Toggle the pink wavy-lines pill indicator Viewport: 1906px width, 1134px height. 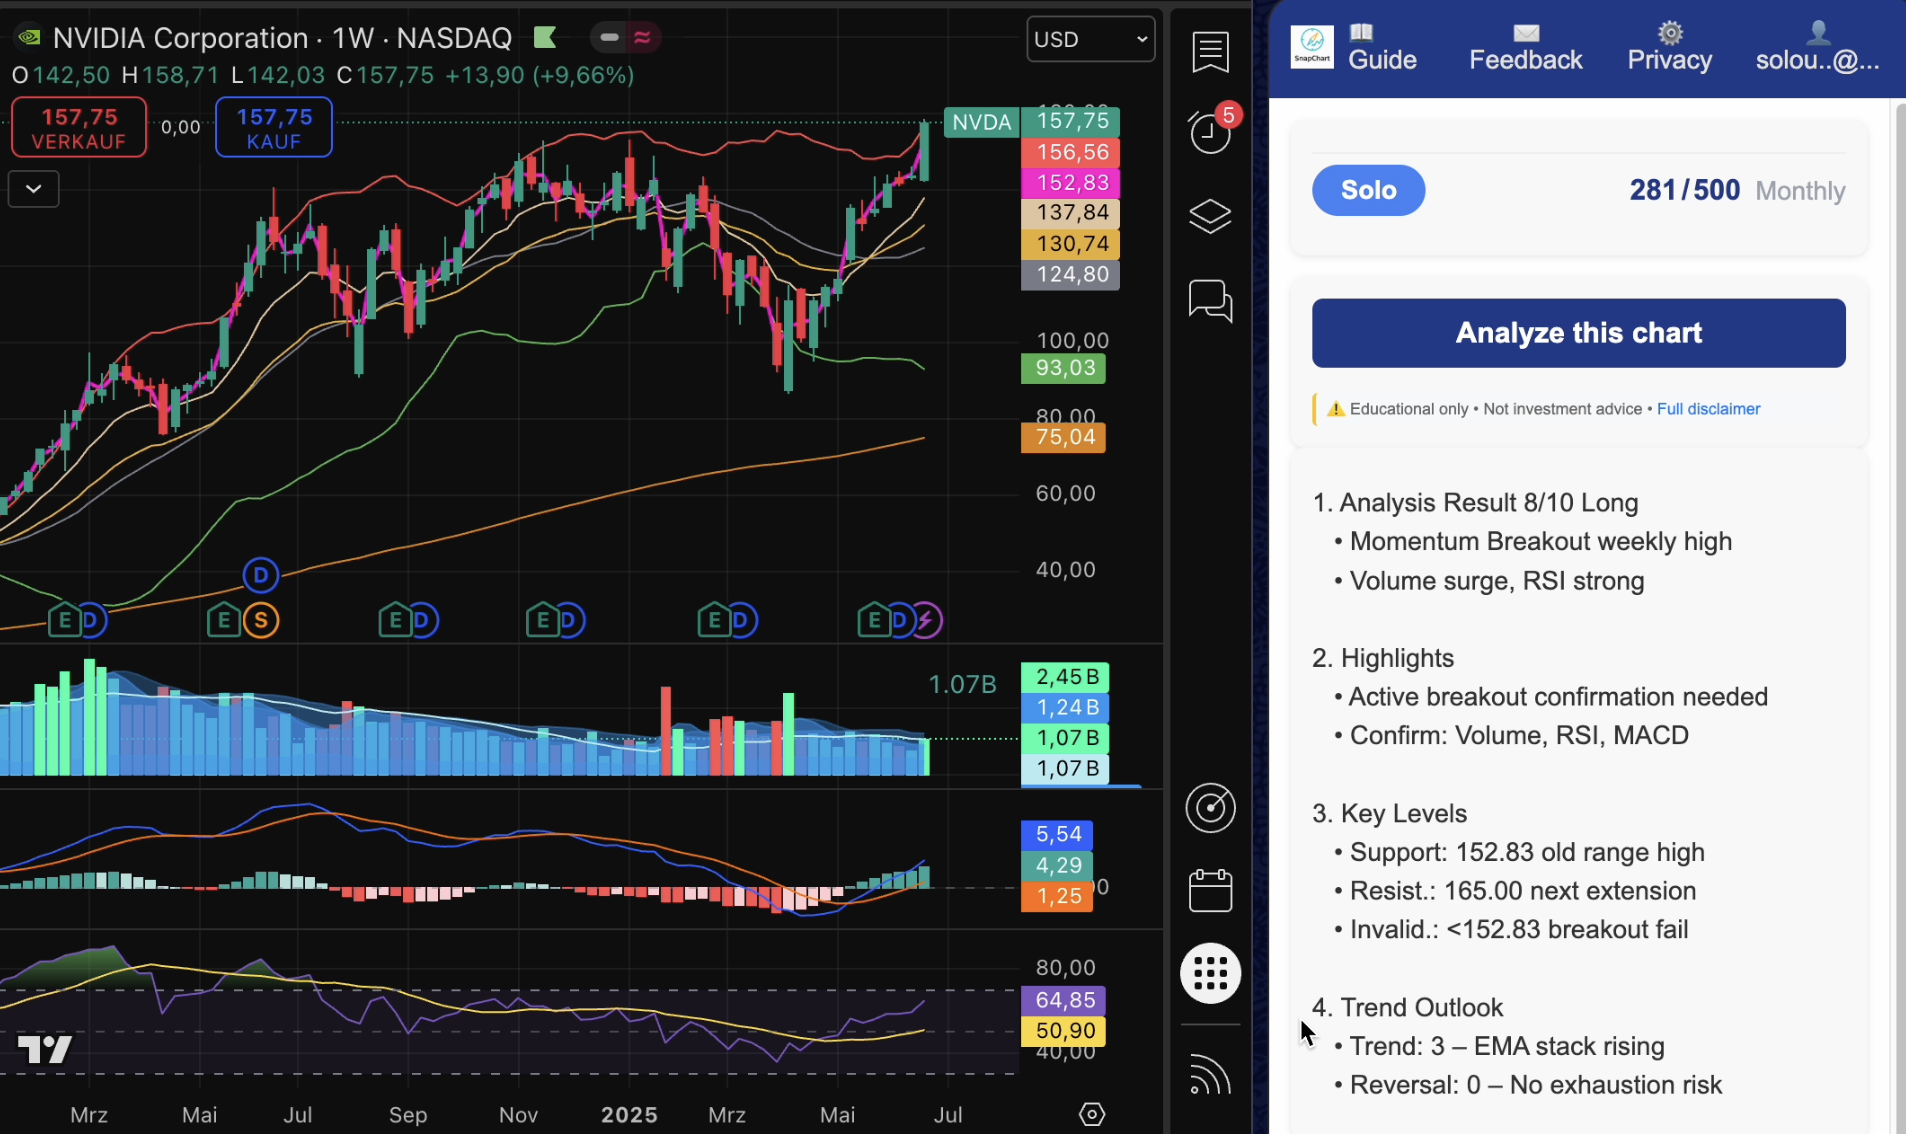tap(643, 38)
